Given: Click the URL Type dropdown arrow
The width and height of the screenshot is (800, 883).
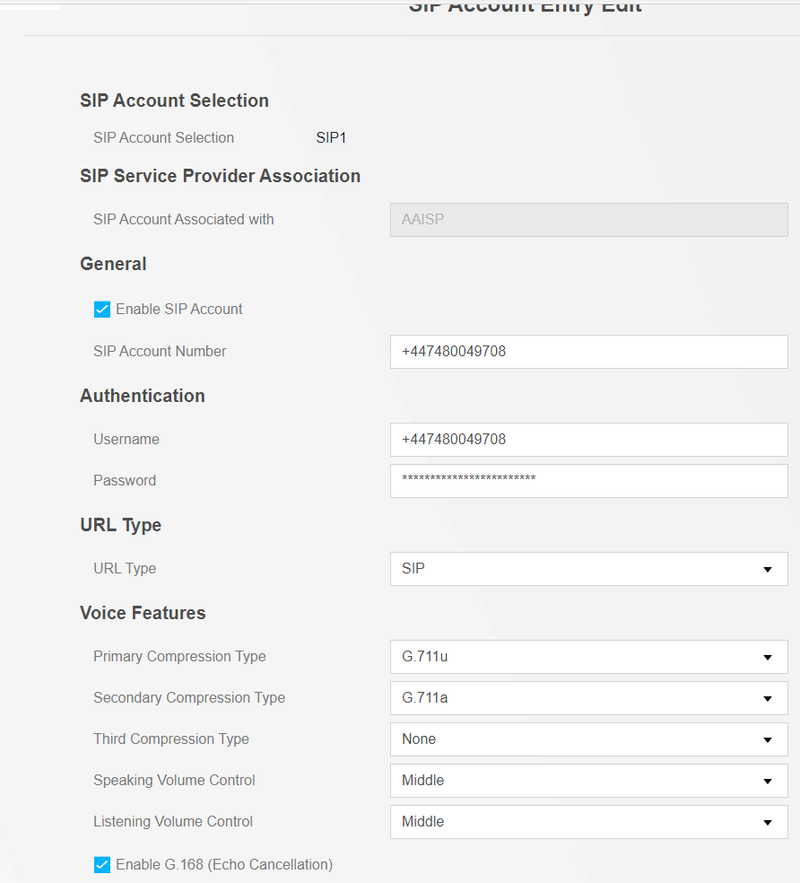Looking at the screenshot, I should point(767,569).
